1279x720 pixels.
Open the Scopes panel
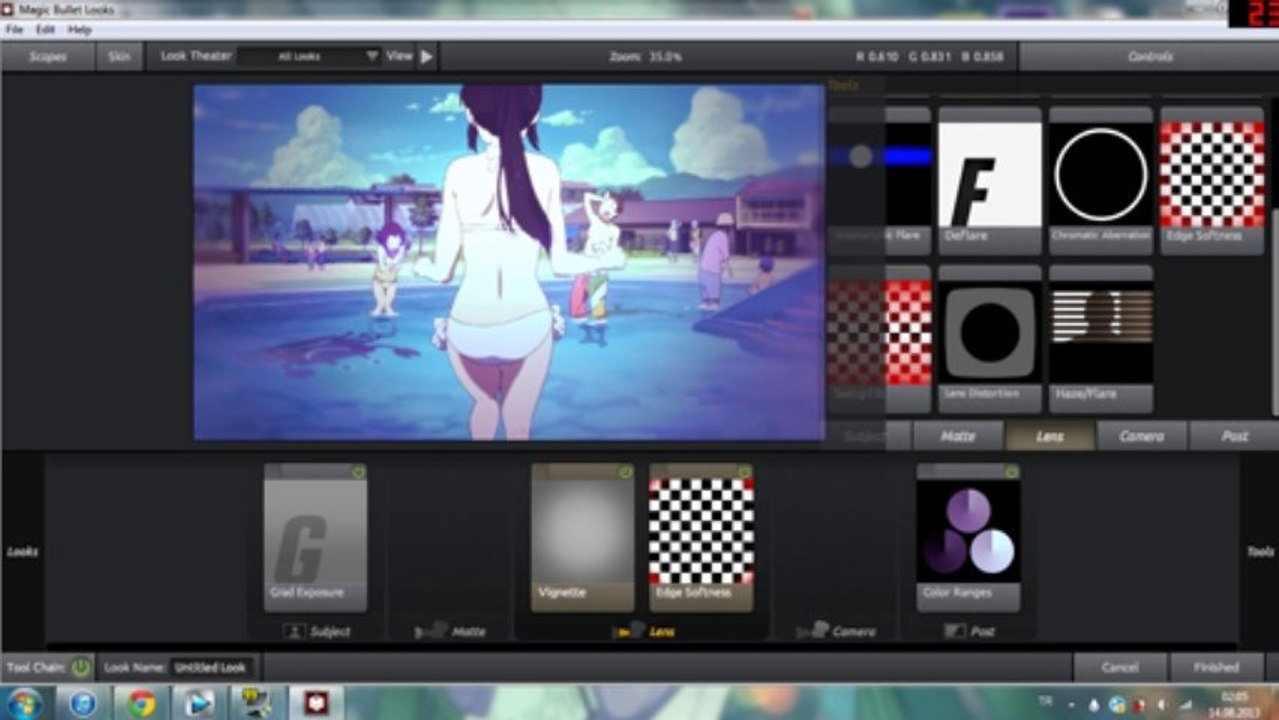47,57
